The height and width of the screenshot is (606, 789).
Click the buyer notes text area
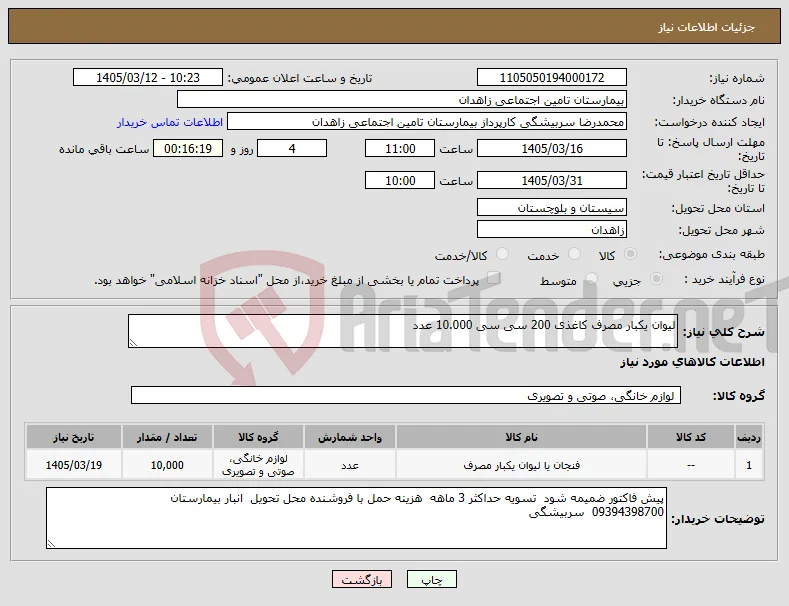(356, 518)
